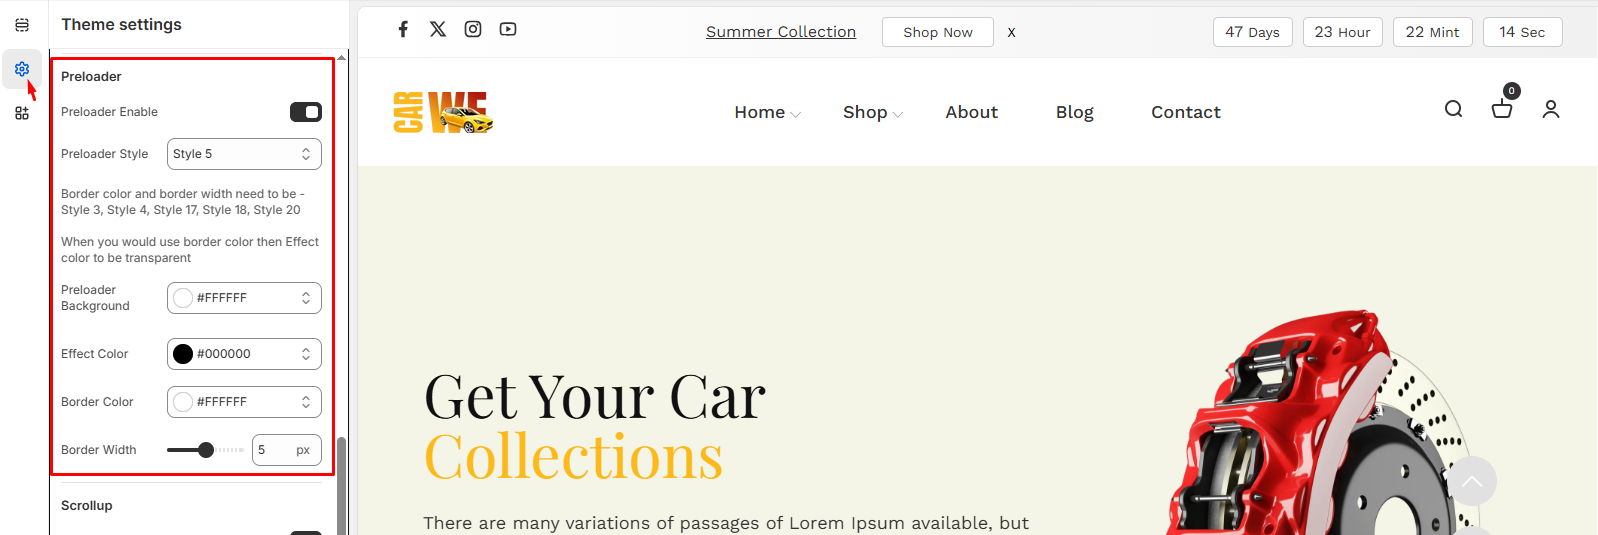Viewport: 1598px width, 535px height.
Task: Click the Border Width px input field
Action: (x=274, y=450)
